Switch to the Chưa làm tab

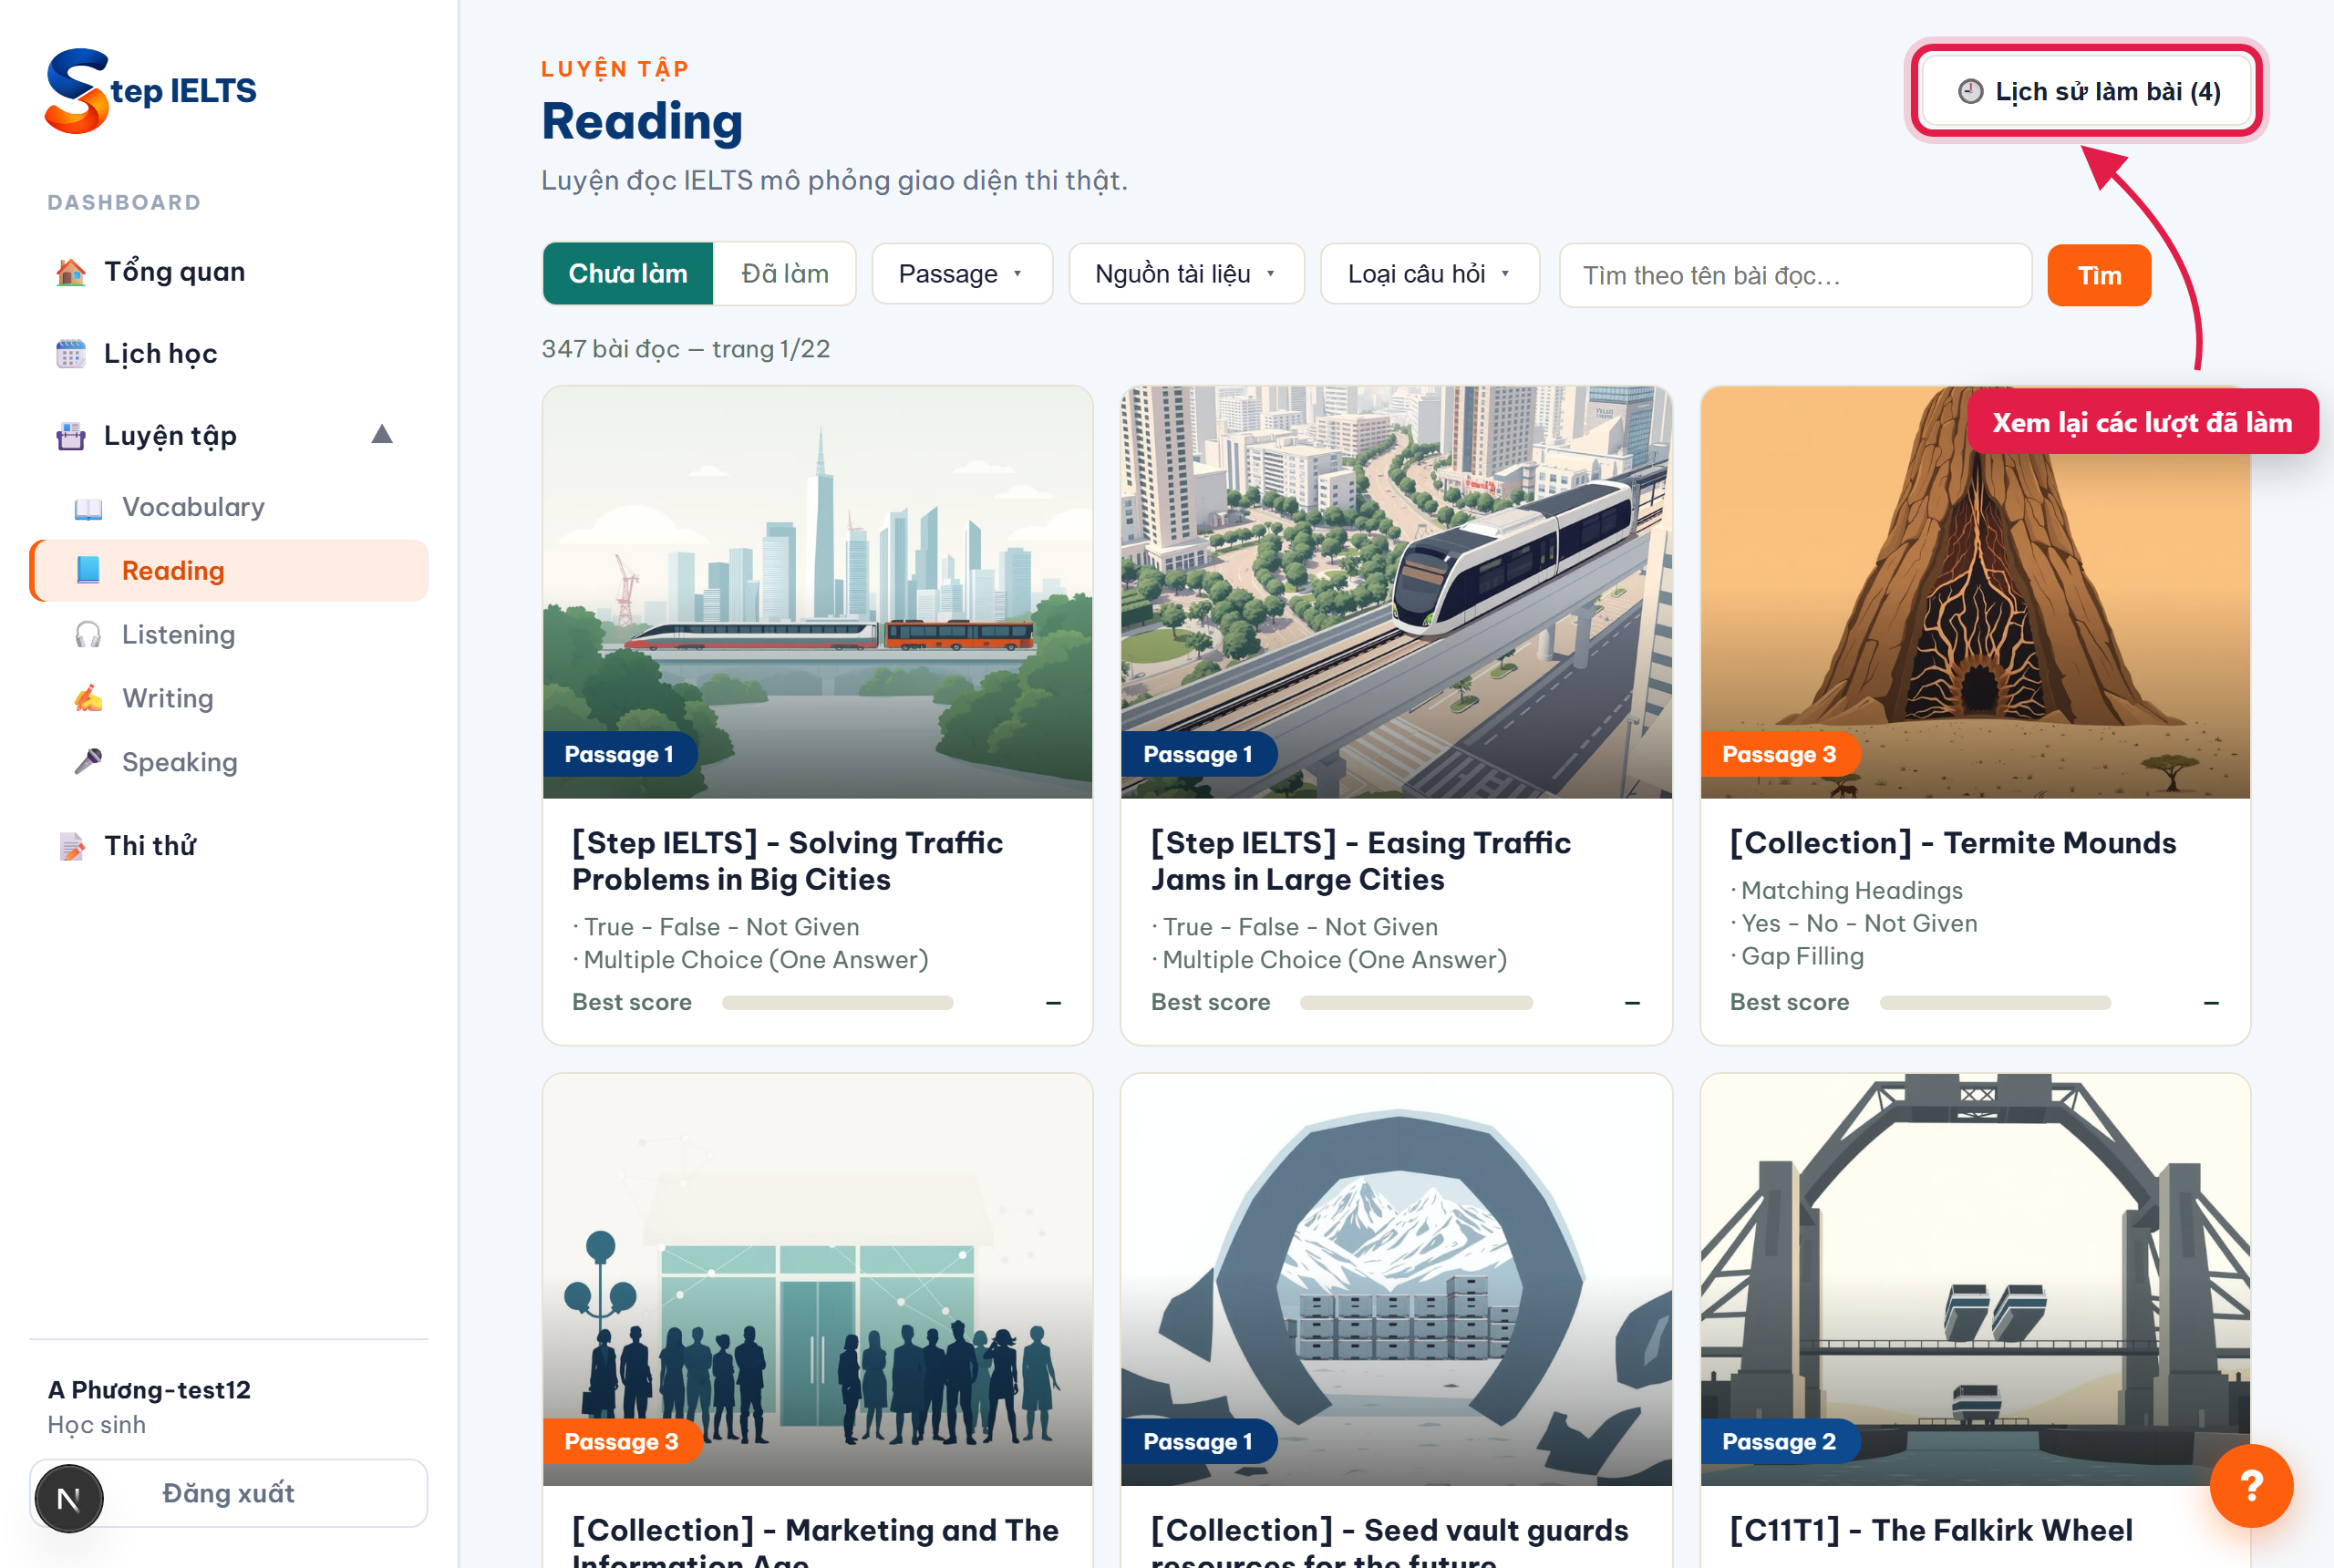click(x=628, y=274)
